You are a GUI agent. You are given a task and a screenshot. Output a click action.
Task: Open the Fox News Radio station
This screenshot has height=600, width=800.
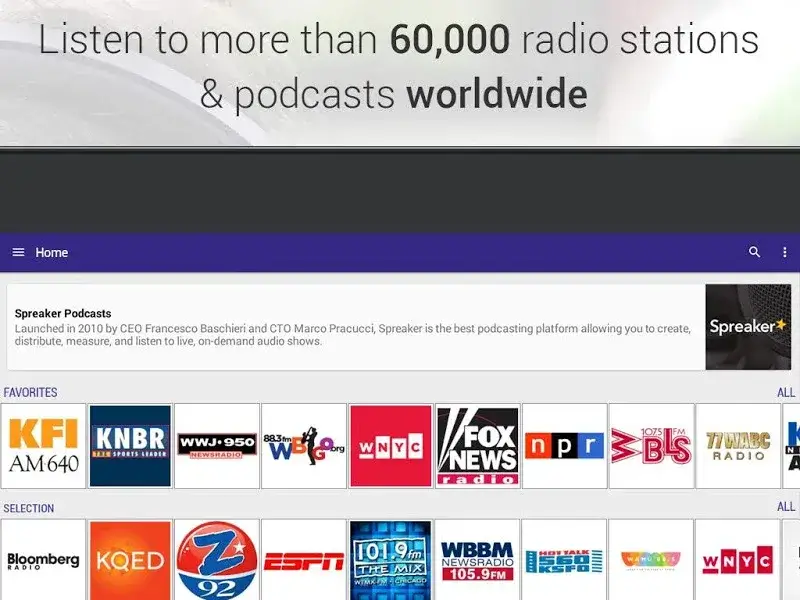(x=478, y=446)
